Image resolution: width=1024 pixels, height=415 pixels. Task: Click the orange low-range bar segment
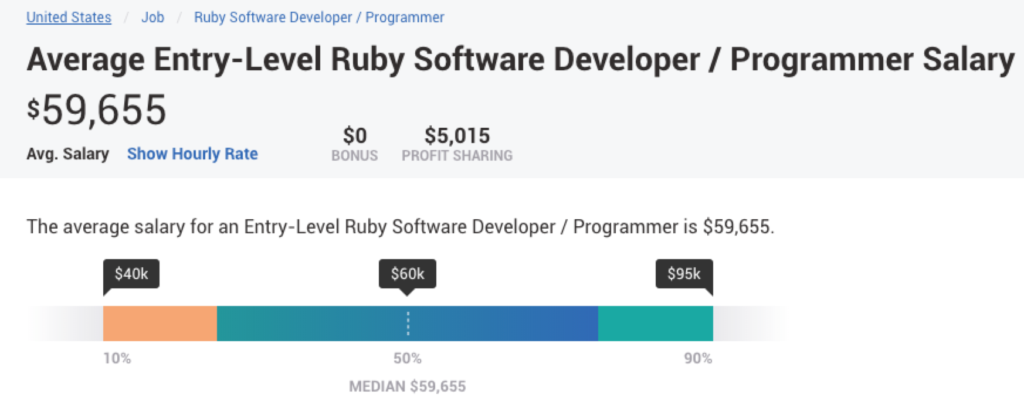tap(160, 324)
